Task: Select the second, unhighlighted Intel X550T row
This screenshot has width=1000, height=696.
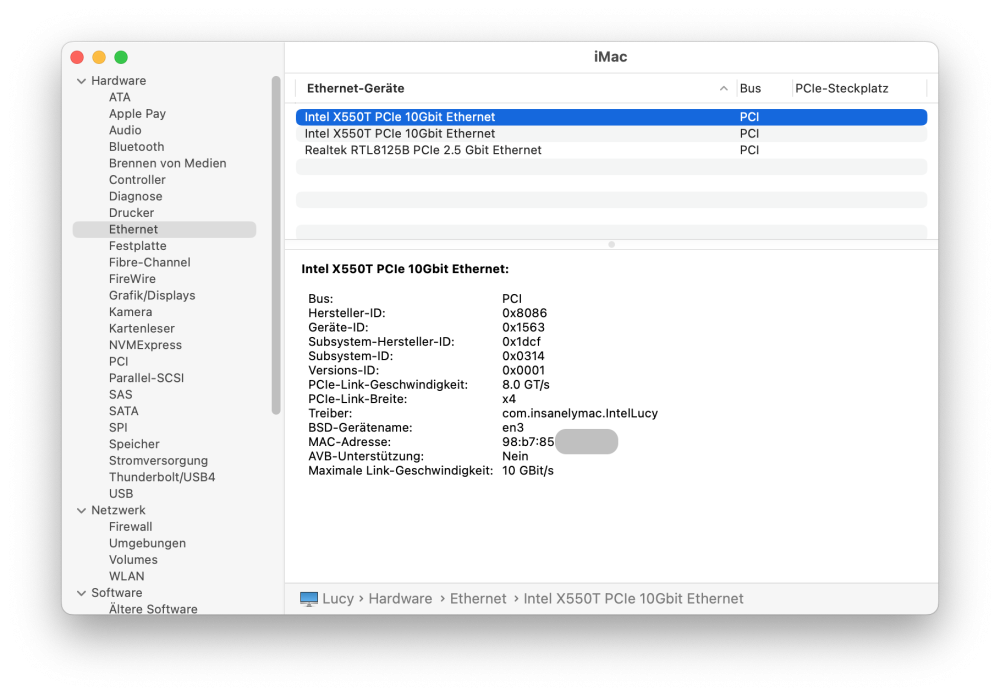Action: [x=611, y=133]
